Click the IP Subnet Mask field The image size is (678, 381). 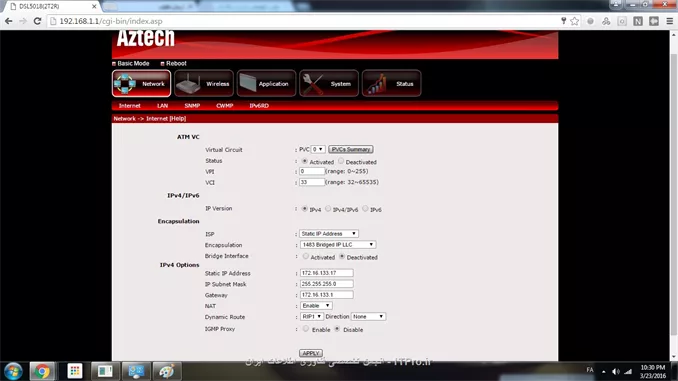coord(326,284)
